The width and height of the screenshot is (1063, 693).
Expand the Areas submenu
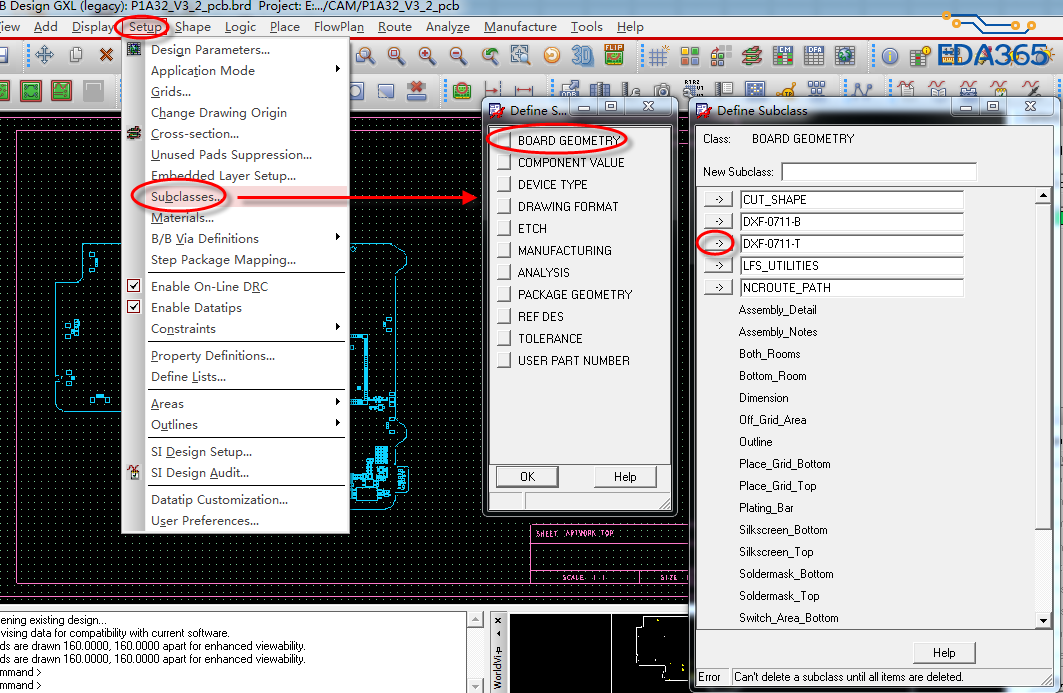coord(338,401)
